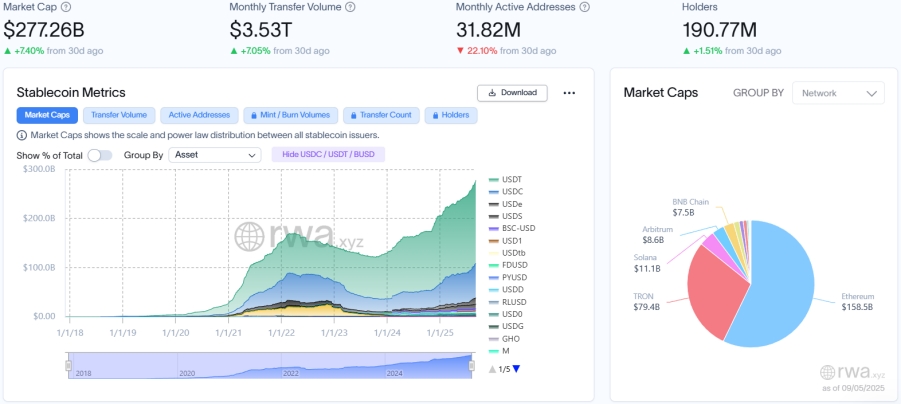Viewport: 901px width, 404px height.
Task: Click the Solana slice of the pie chart
Action: point(714,244)
